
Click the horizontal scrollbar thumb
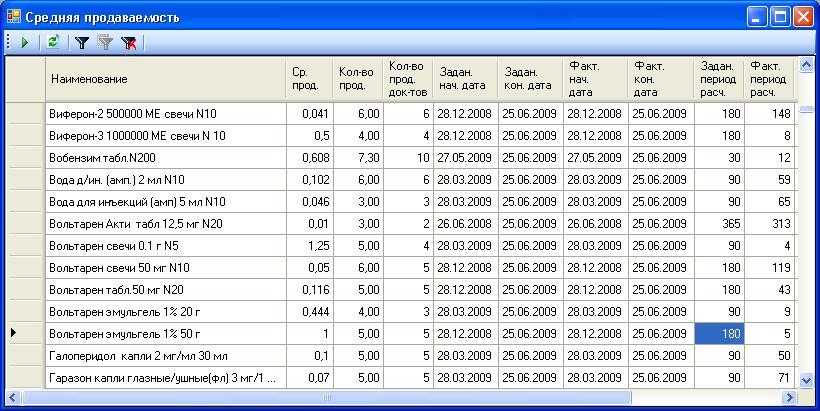point(325,398)
